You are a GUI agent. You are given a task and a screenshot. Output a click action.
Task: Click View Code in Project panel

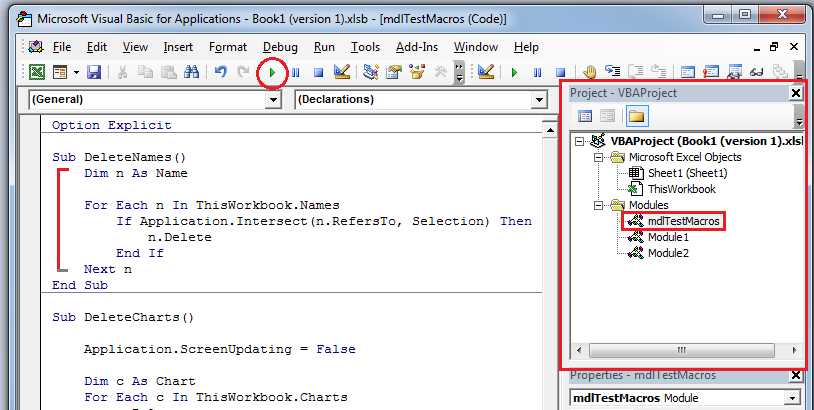[585, 116]
